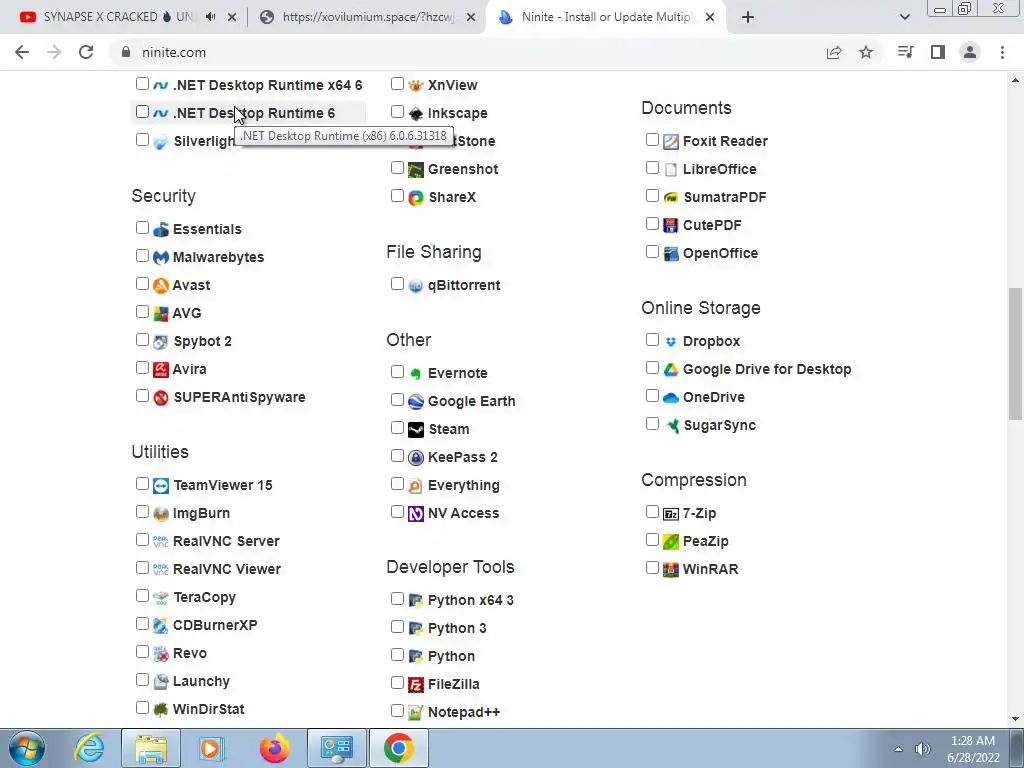1024x768 pixels.
Task: Go back to the previous page
Action: tap(22, 52)
